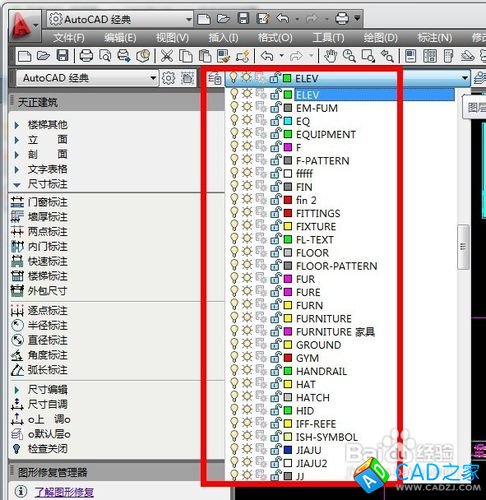Screen dimensions: 486x500
Task: Click Plot printer icon in quick access toolbar
Action: (342, 19)
